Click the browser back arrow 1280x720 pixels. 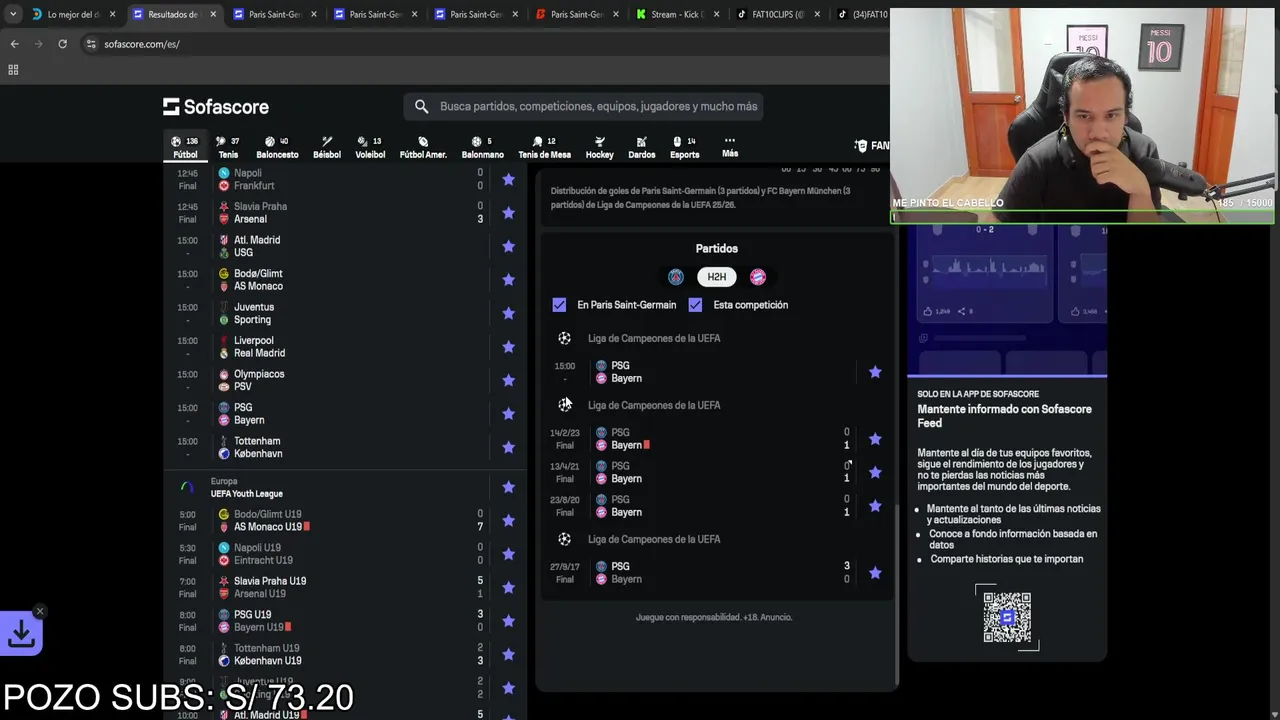coord(14,44)
